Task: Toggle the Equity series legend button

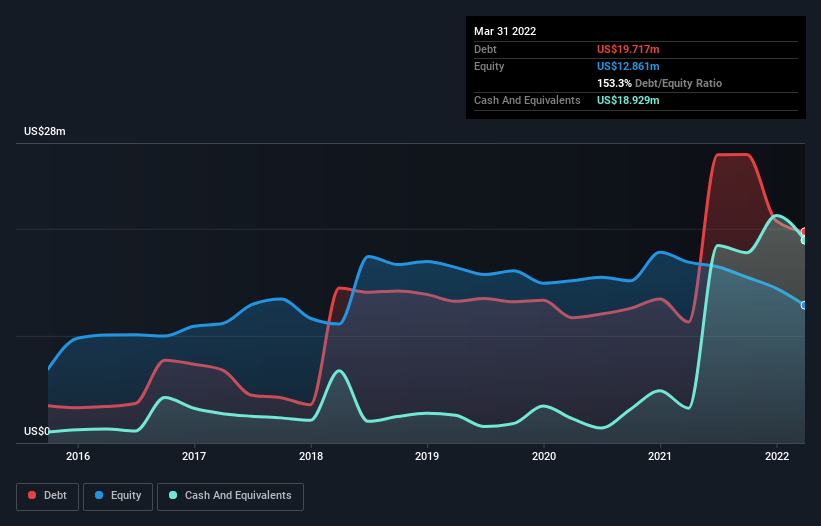Action: click(x=118, y=496)
